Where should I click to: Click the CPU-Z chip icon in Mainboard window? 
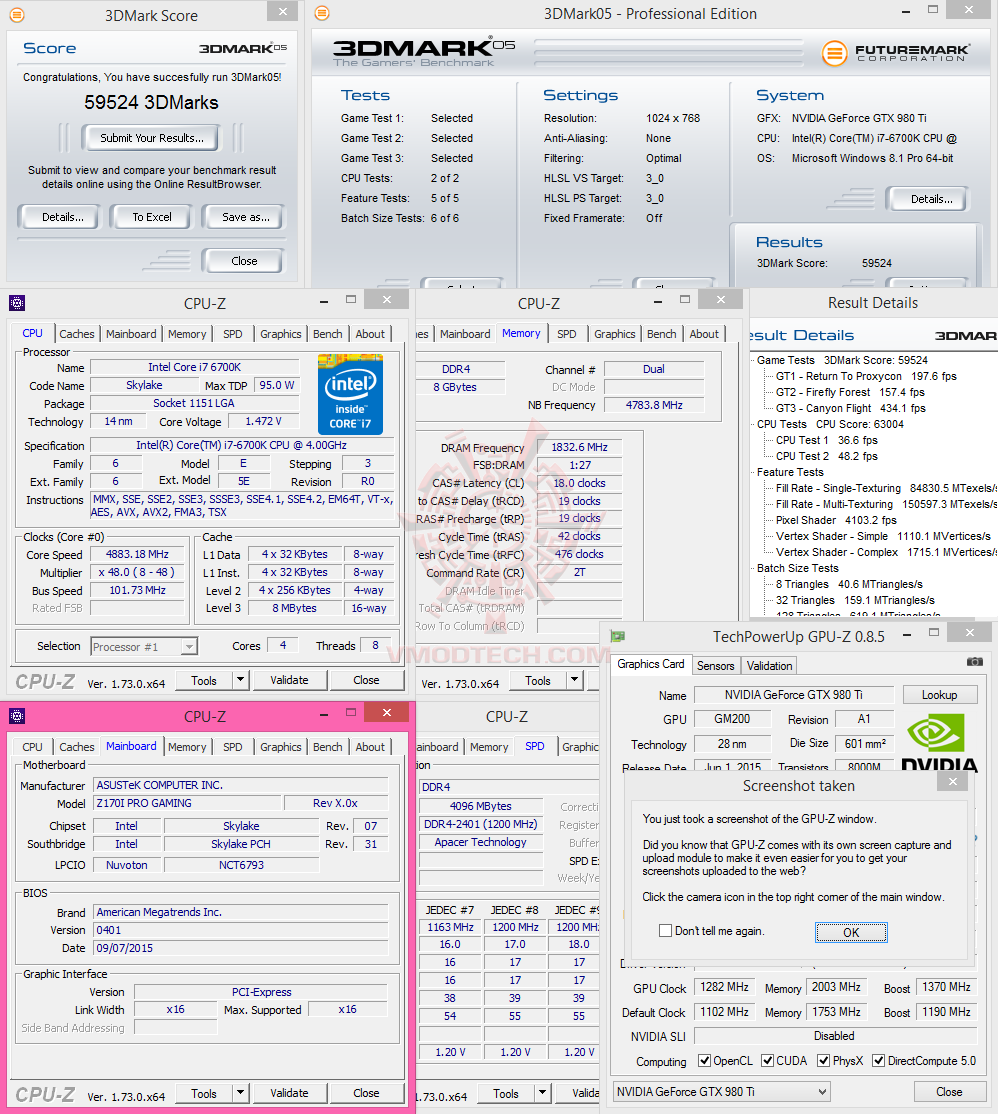coord(17,716)
